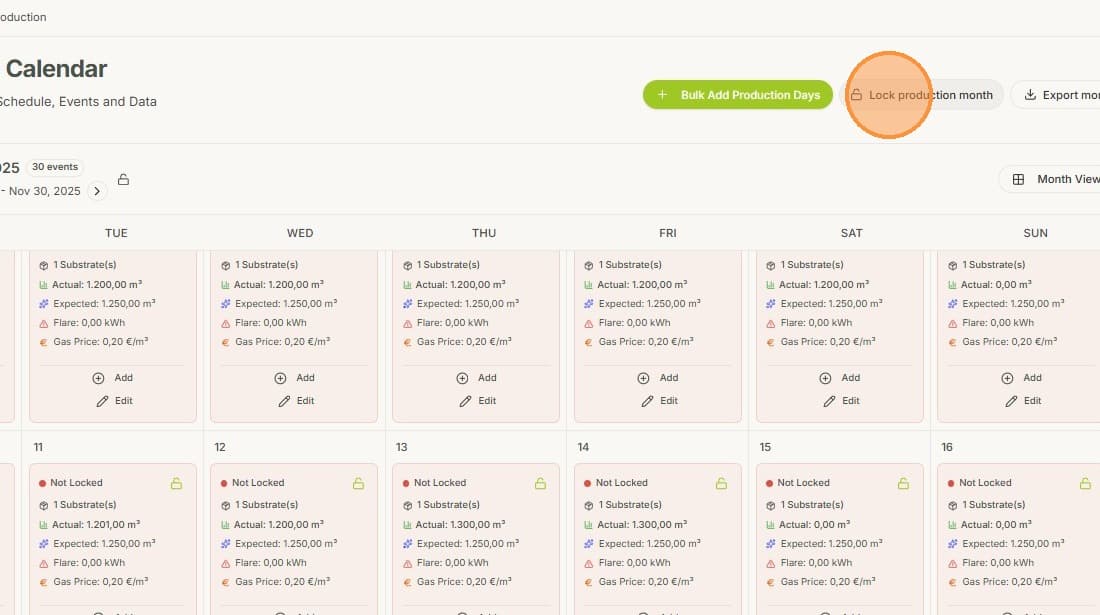Click day number 12
The width and height of the screenshot is (1100, 615).
point(220,447)
